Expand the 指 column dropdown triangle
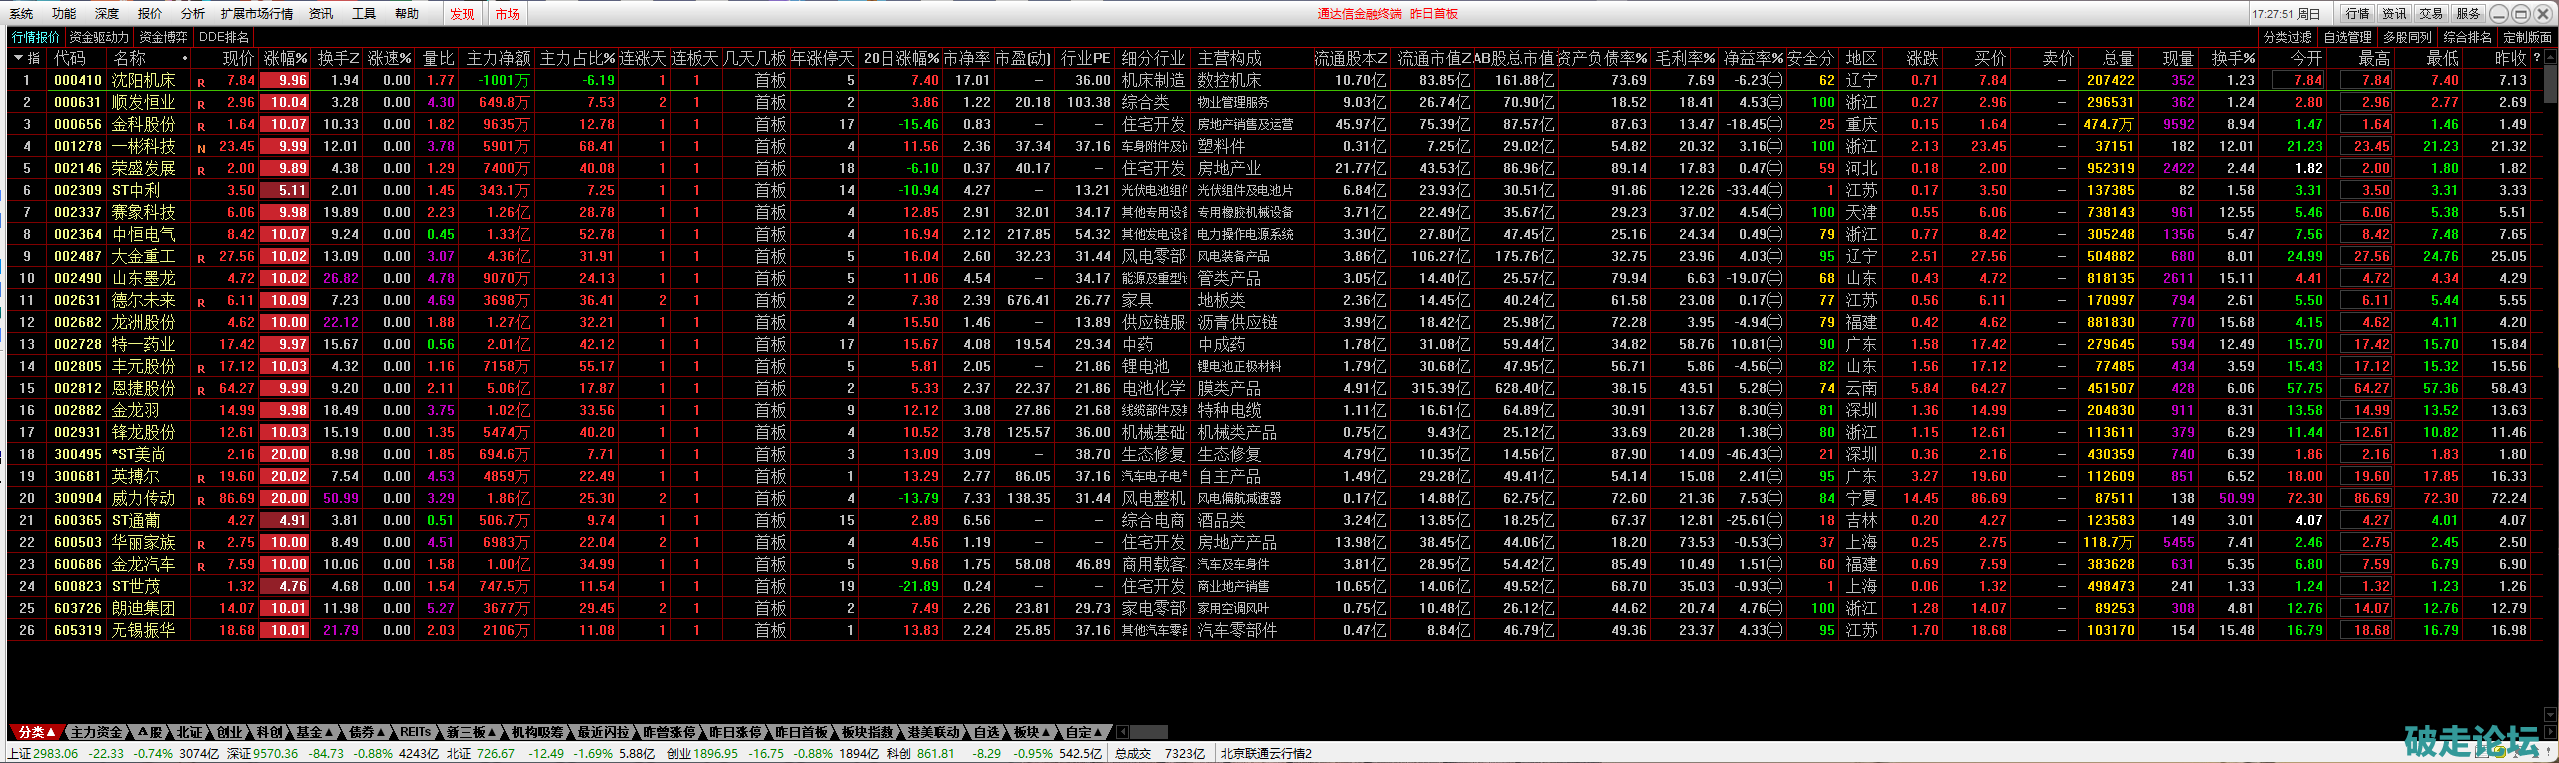 pos(18,58)
